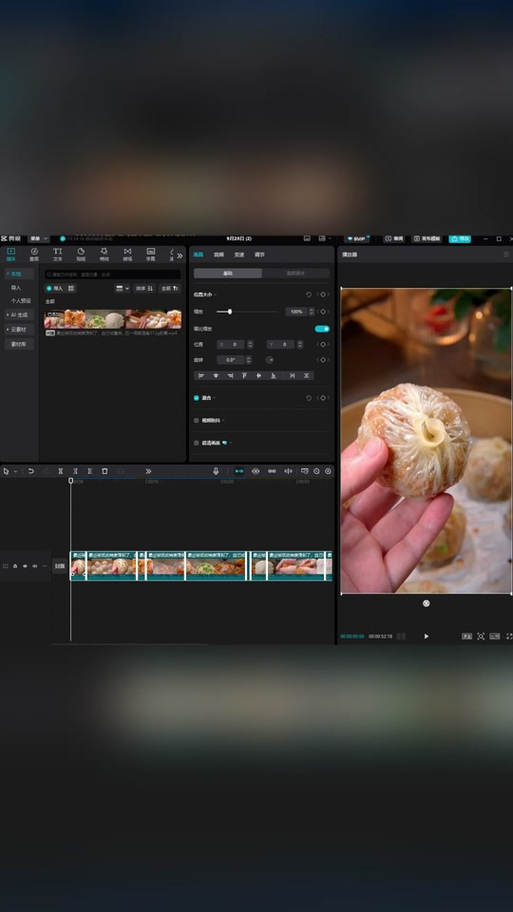Click the Export (导出) button at top right

coord(459,239)
